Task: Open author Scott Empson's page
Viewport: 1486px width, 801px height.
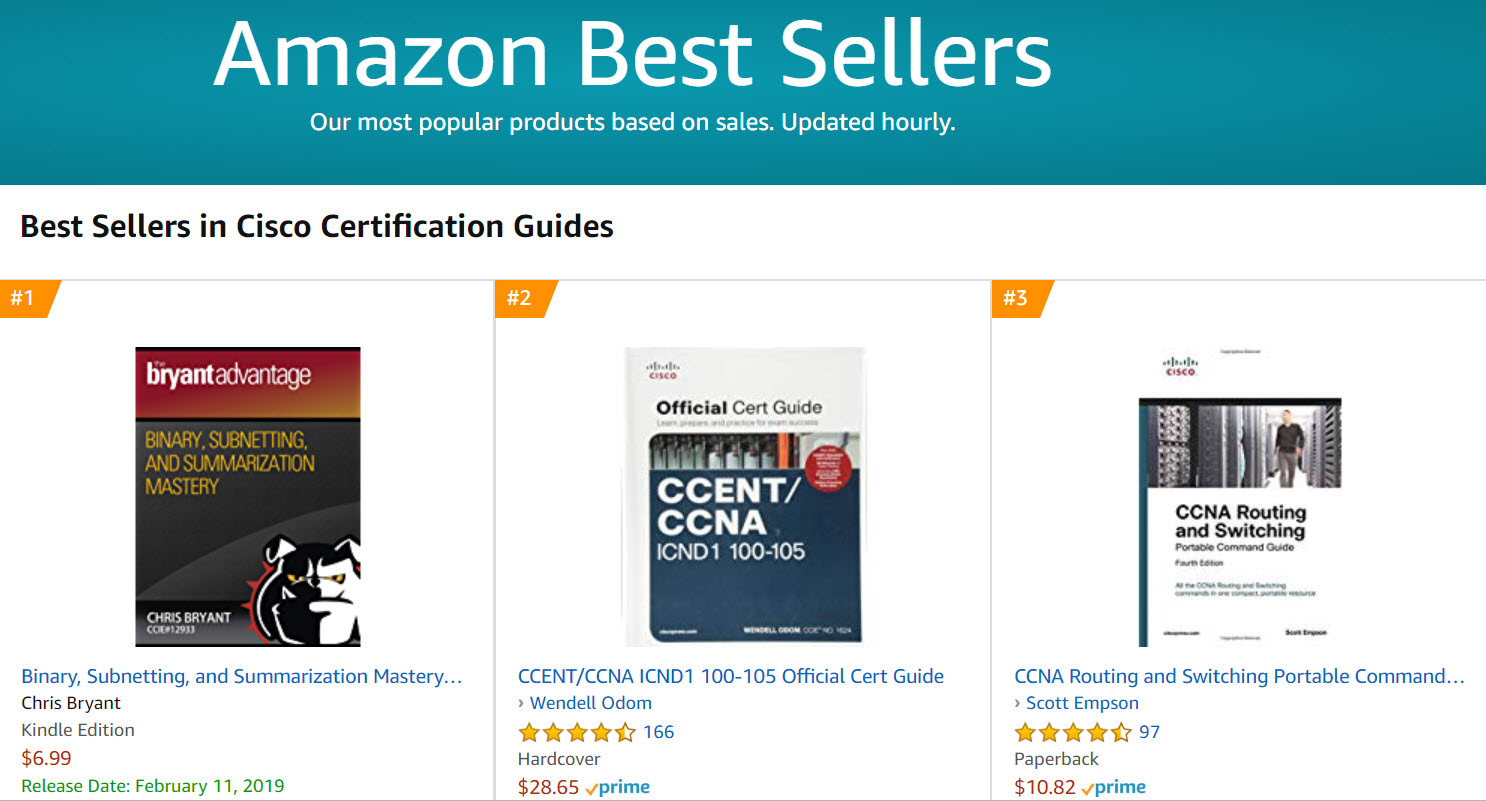Action: [x=1082, y=703]
